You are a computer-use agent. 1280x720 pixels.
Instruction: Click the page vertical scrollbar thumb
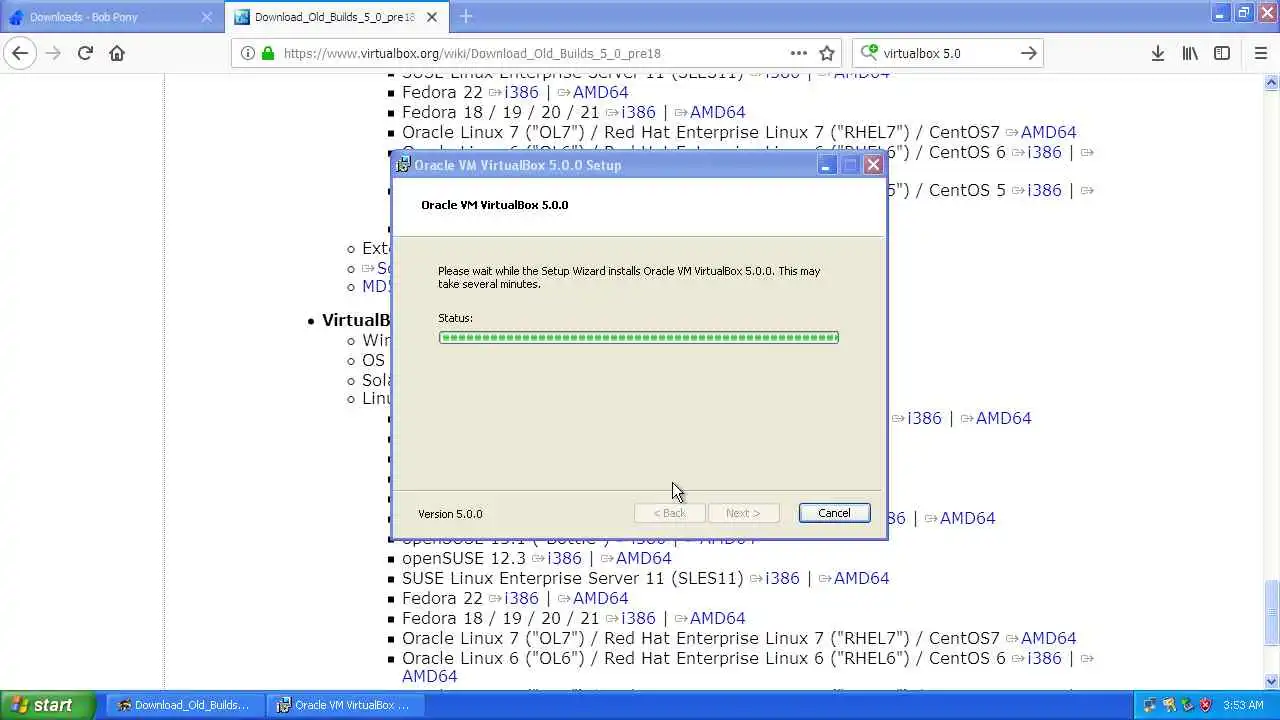pos(1272,612)
